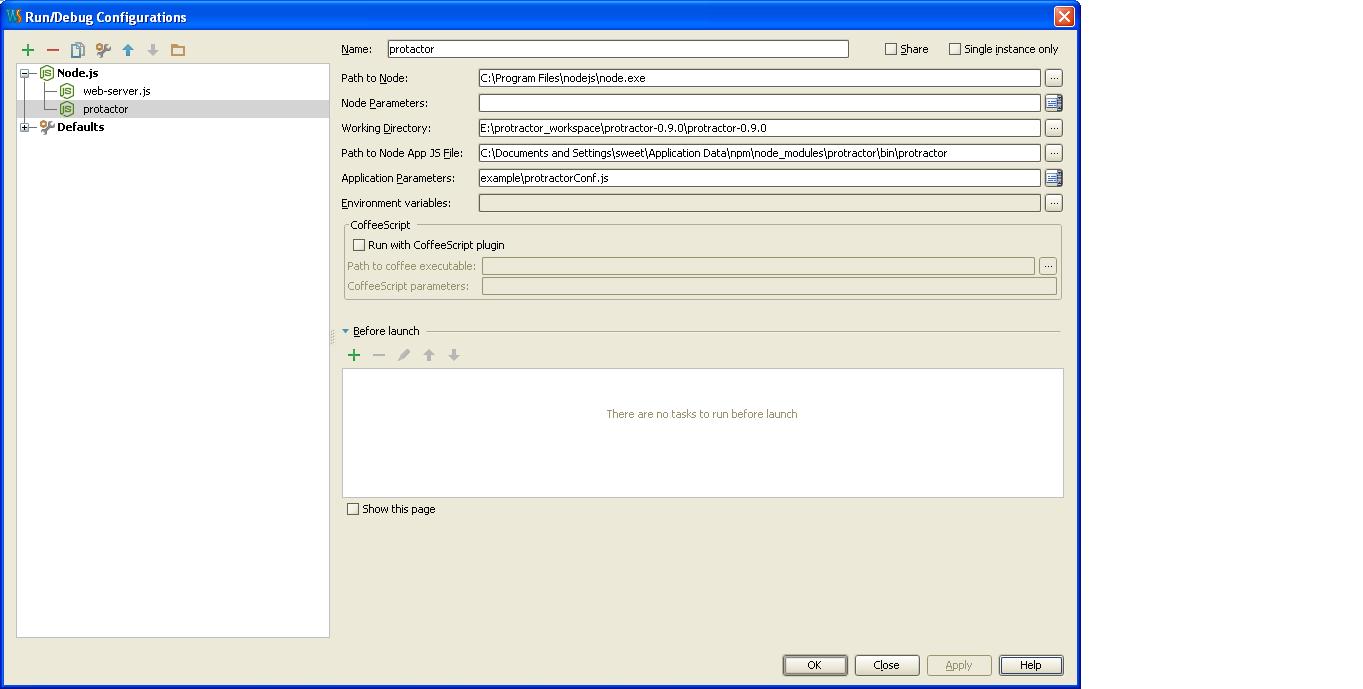
Task: Select the Node.js group label
Action: (77, 73)
